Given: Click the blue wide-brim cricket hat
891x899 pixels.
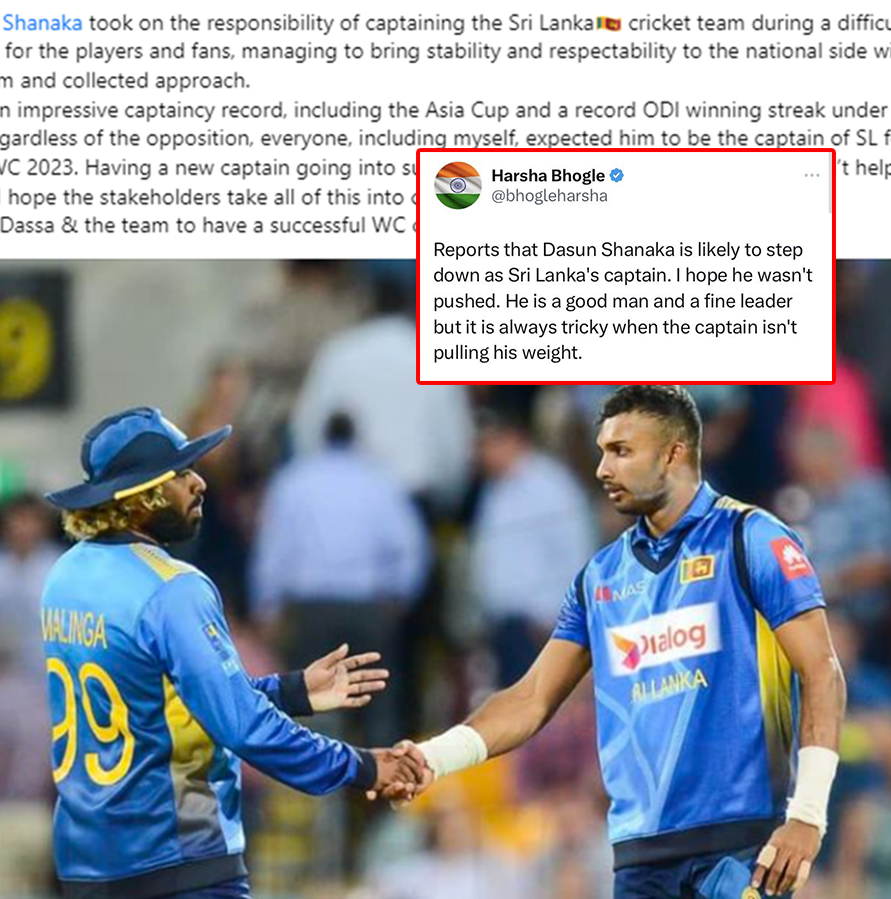Looking at the screenshot, I should (136, 459).
